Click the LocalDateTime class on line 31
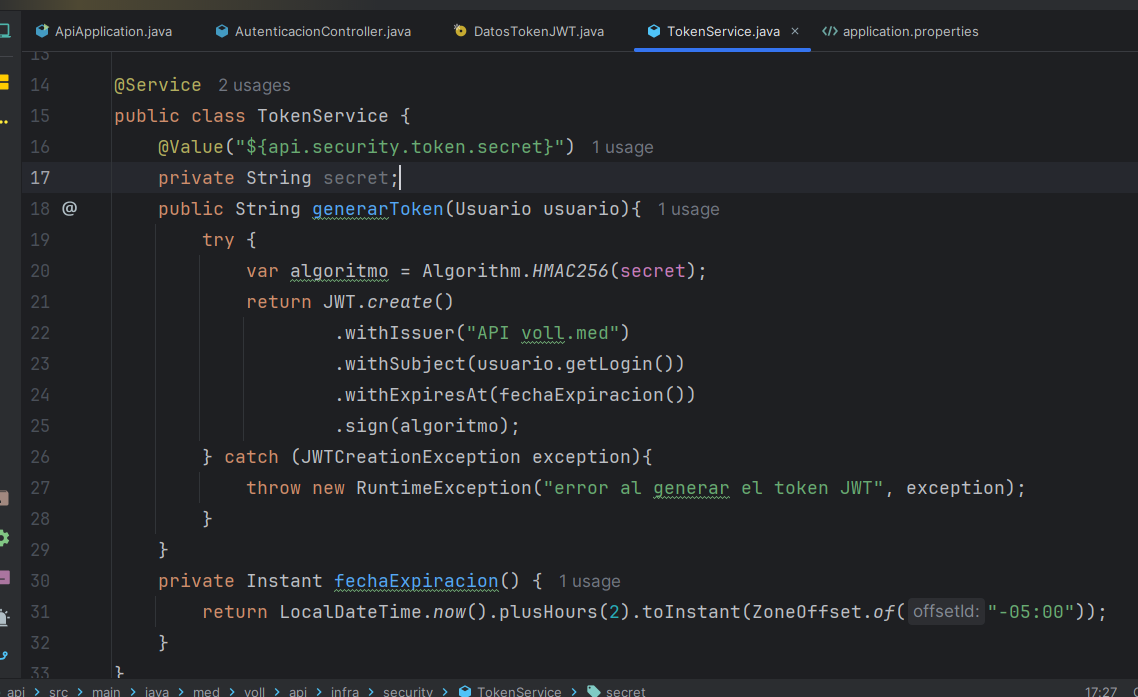 351,612
